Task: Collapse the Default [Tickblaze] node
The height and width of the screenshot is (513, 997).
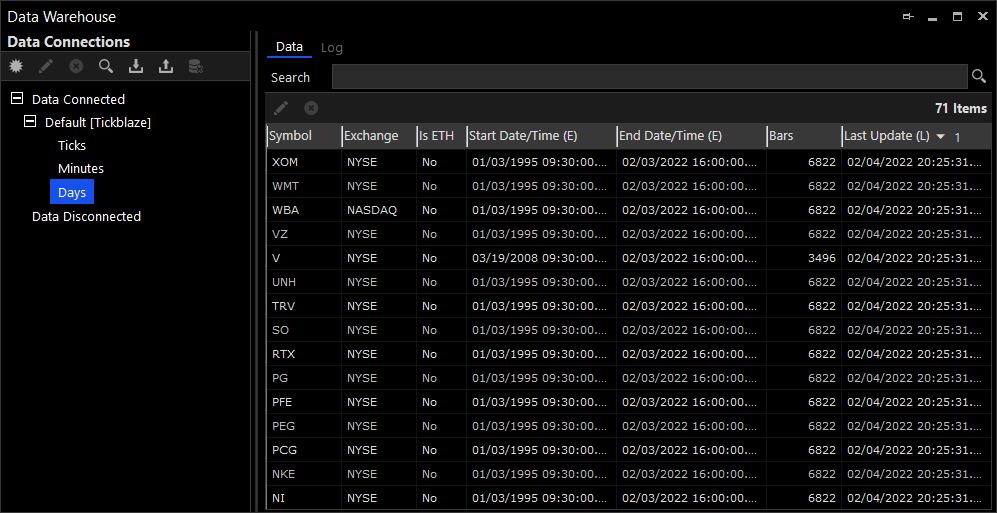Action: click(x=30, y=122)
